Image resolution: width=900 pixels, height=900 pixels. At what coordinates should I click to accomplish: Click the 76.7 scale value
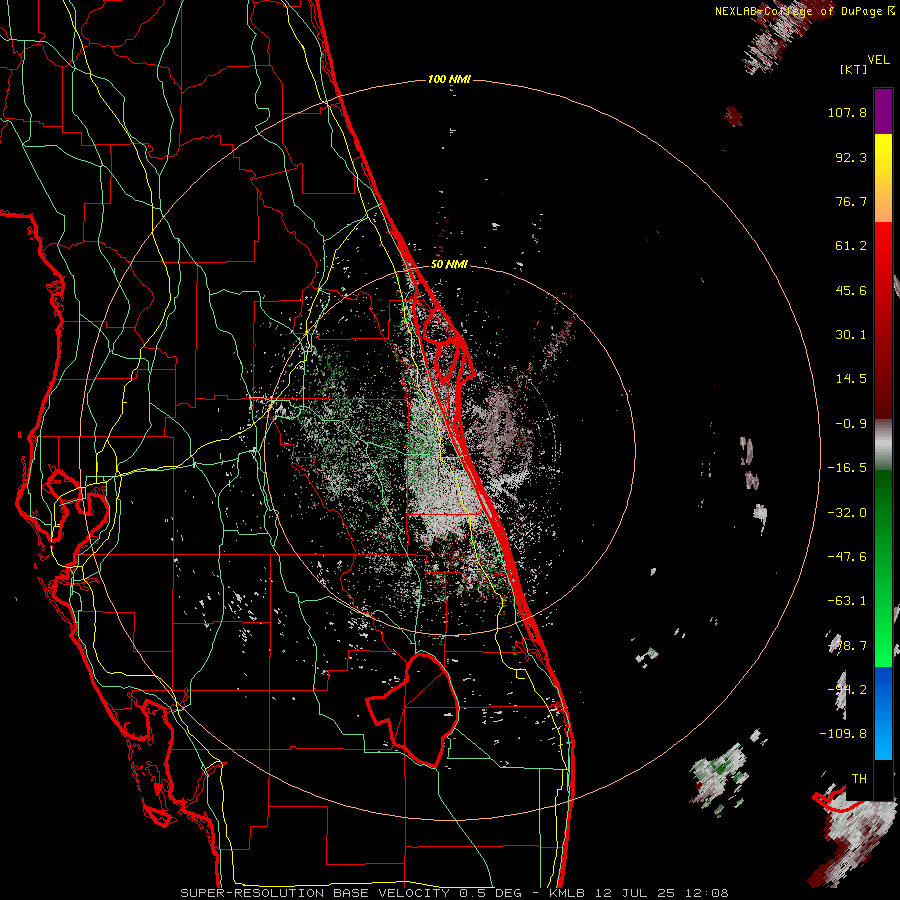coord(851,201)
